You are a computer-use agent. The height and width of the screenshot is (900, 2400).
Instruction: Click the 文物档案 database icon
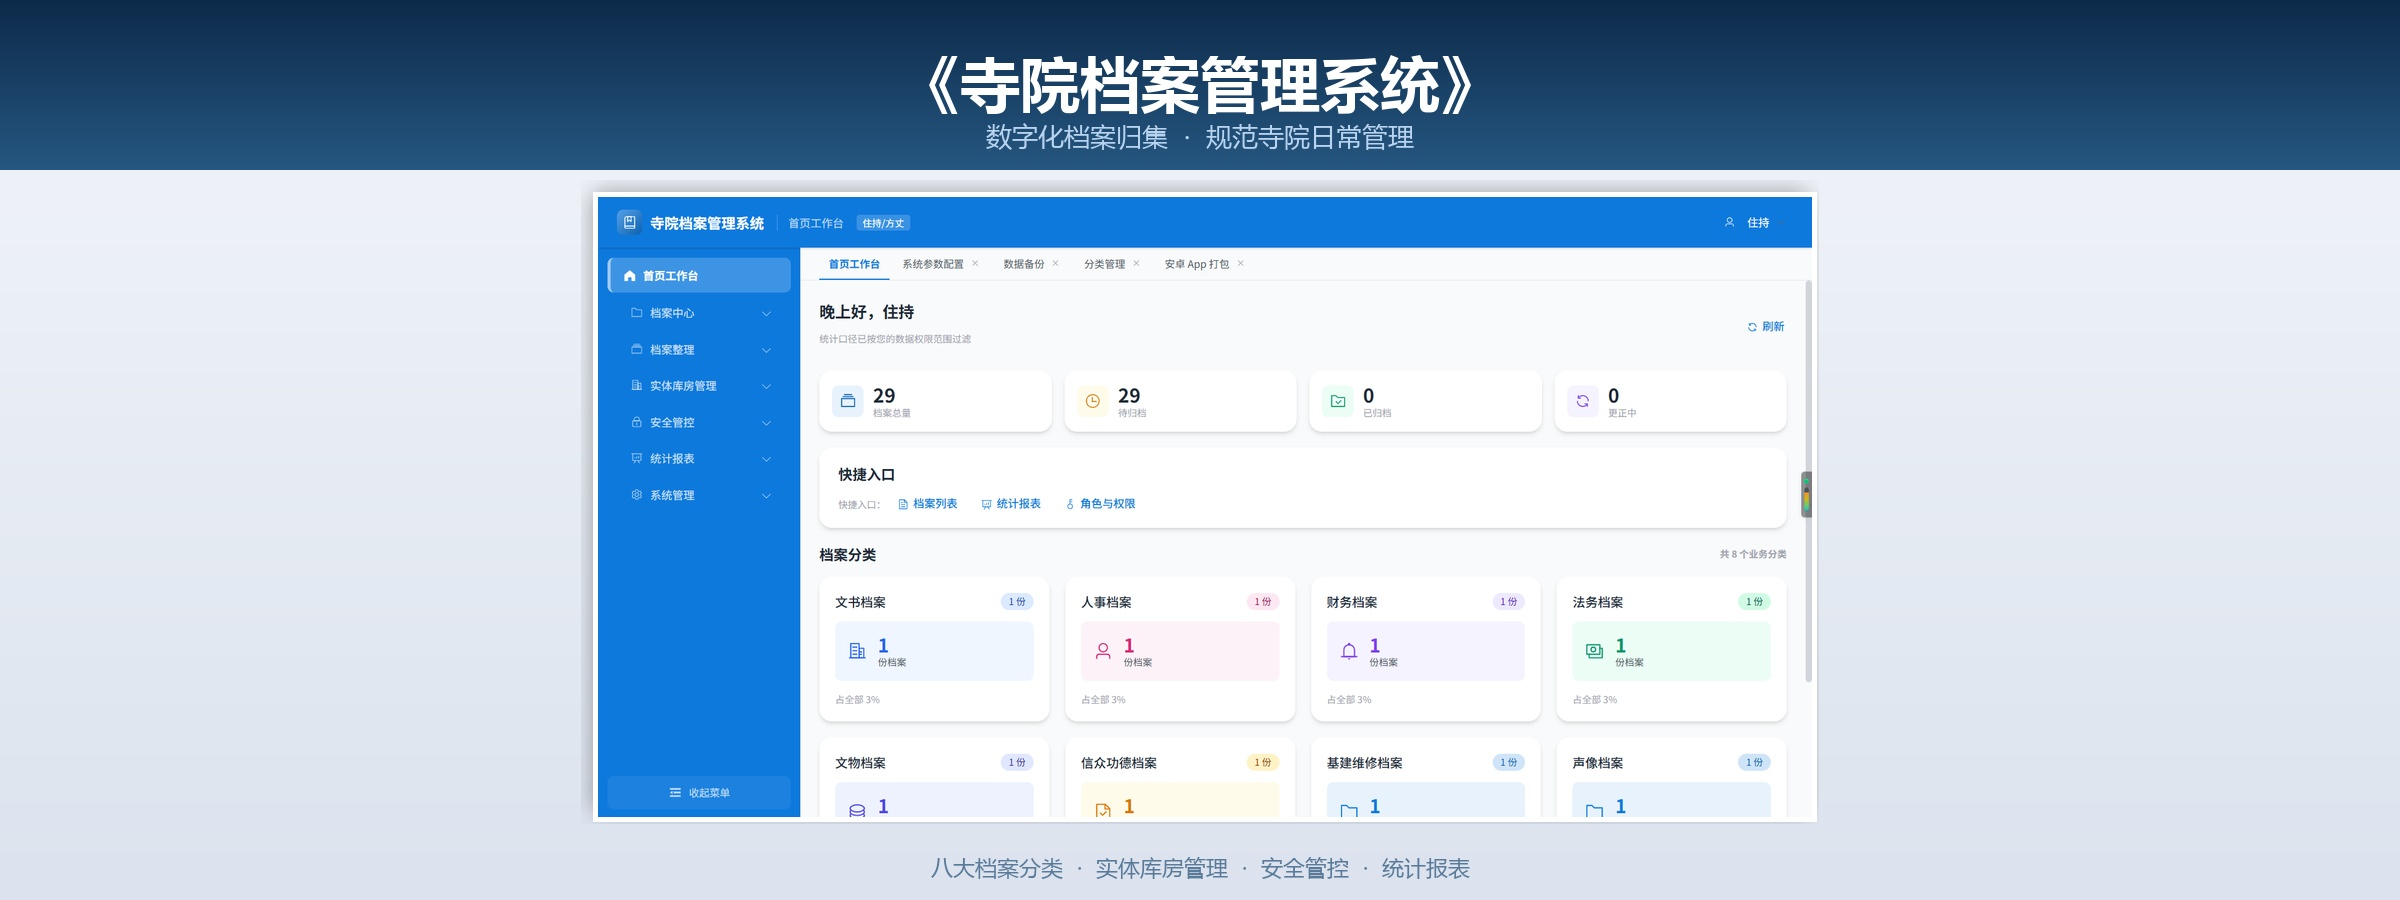click(857, 810)
